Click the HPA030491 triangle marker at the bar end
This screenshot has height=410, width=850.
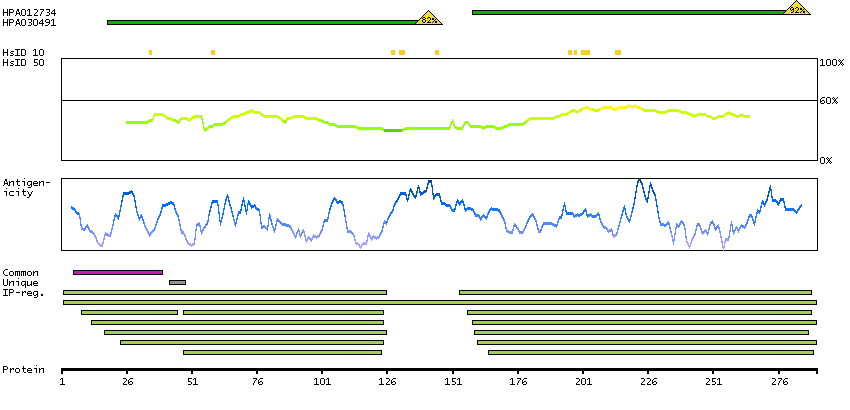click(x=429, y=18)
